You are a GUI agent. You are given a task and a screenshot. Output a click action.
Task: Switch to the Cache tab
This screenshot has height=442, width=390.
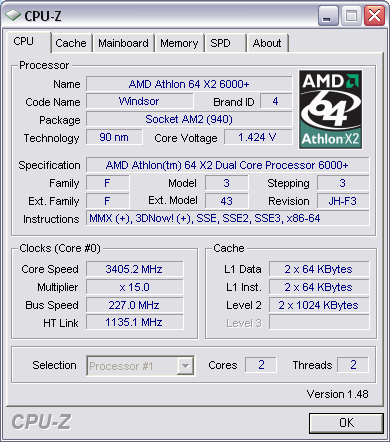(x=71, y=43)
